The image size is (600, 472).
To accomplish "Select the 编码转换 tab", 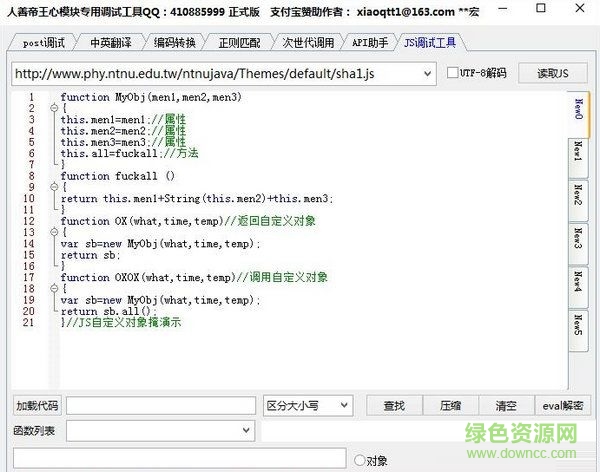I will (x=175, y=43).
